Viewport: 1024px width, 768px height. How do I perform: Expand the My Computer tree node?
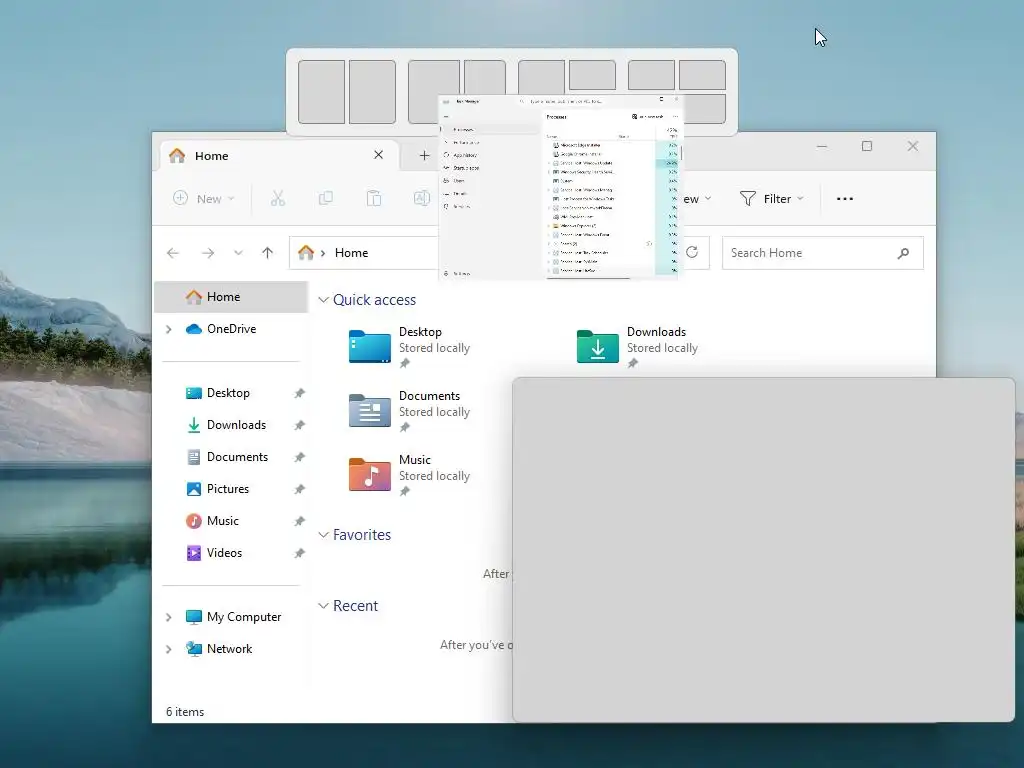coord(168,617)
